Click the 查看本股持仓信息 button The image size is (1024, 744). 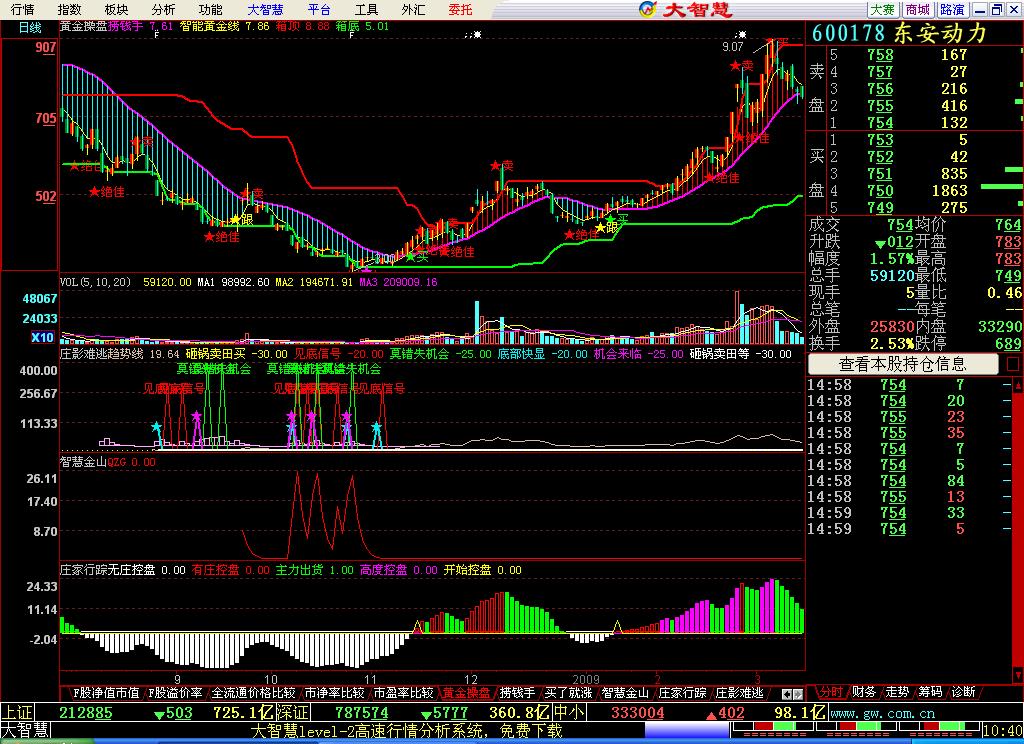pos(903,364)
